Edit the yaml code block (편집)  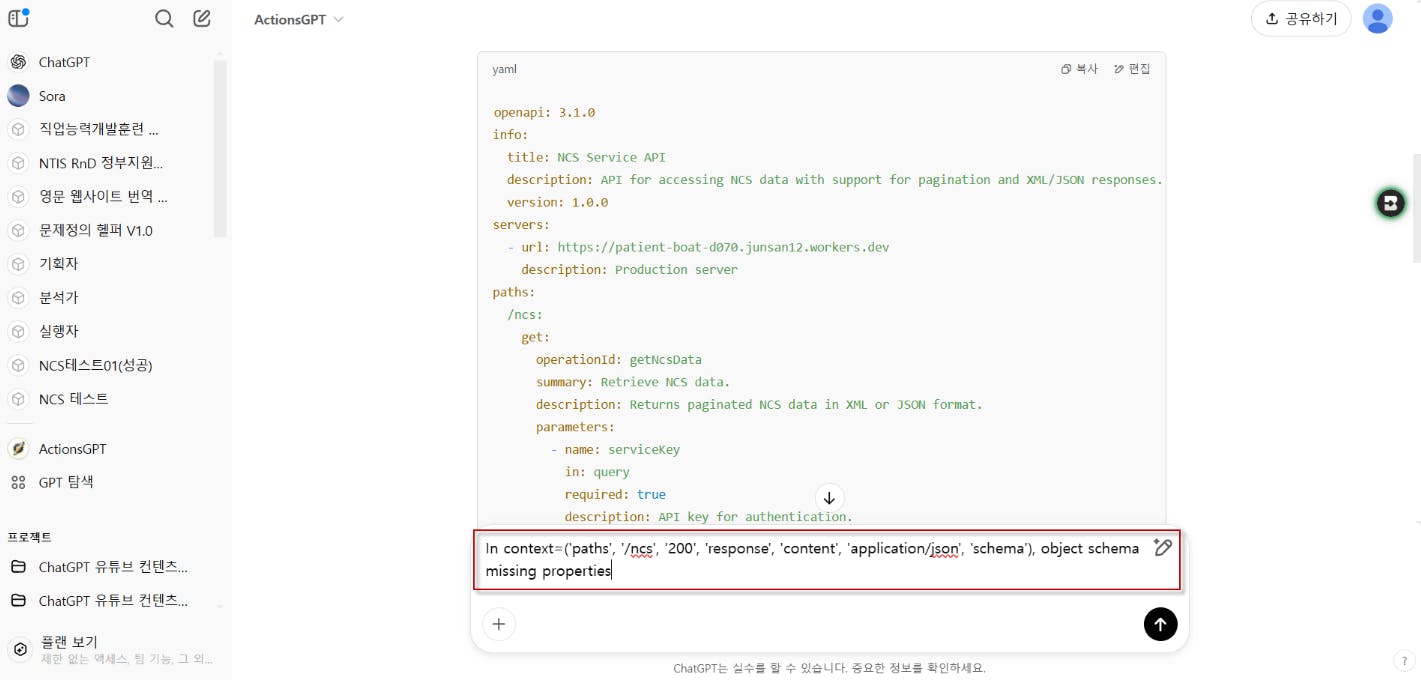pyautogui.click(x=1132, y=69)
